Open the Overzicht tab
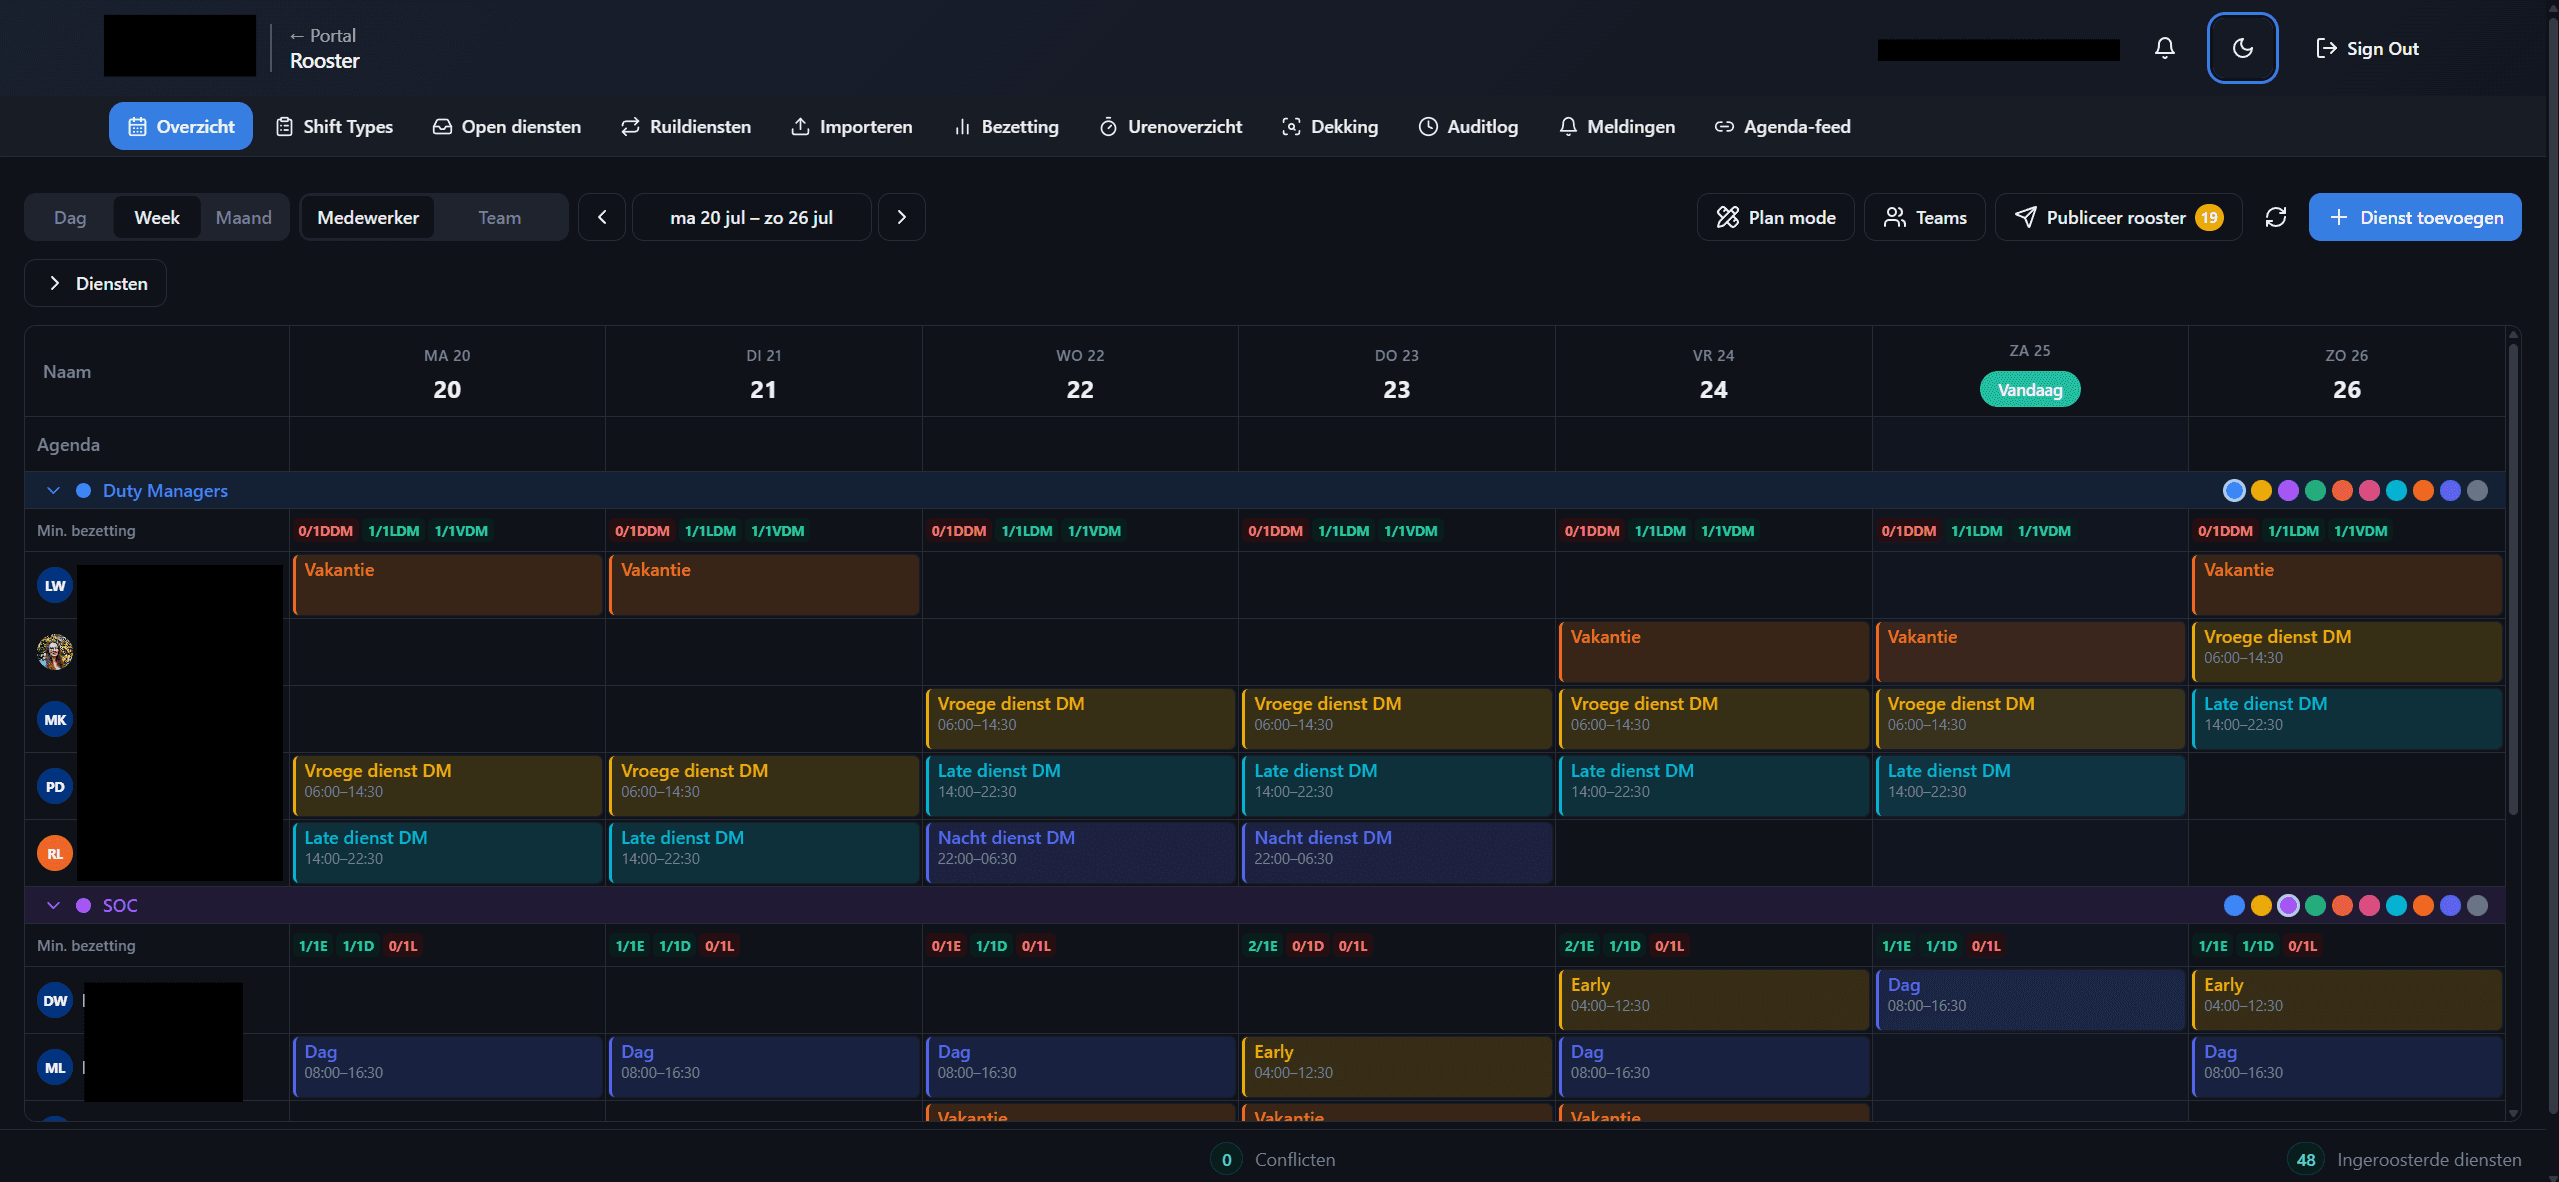The width and height of the screenshot is (2559, 1182). point(181,126)
